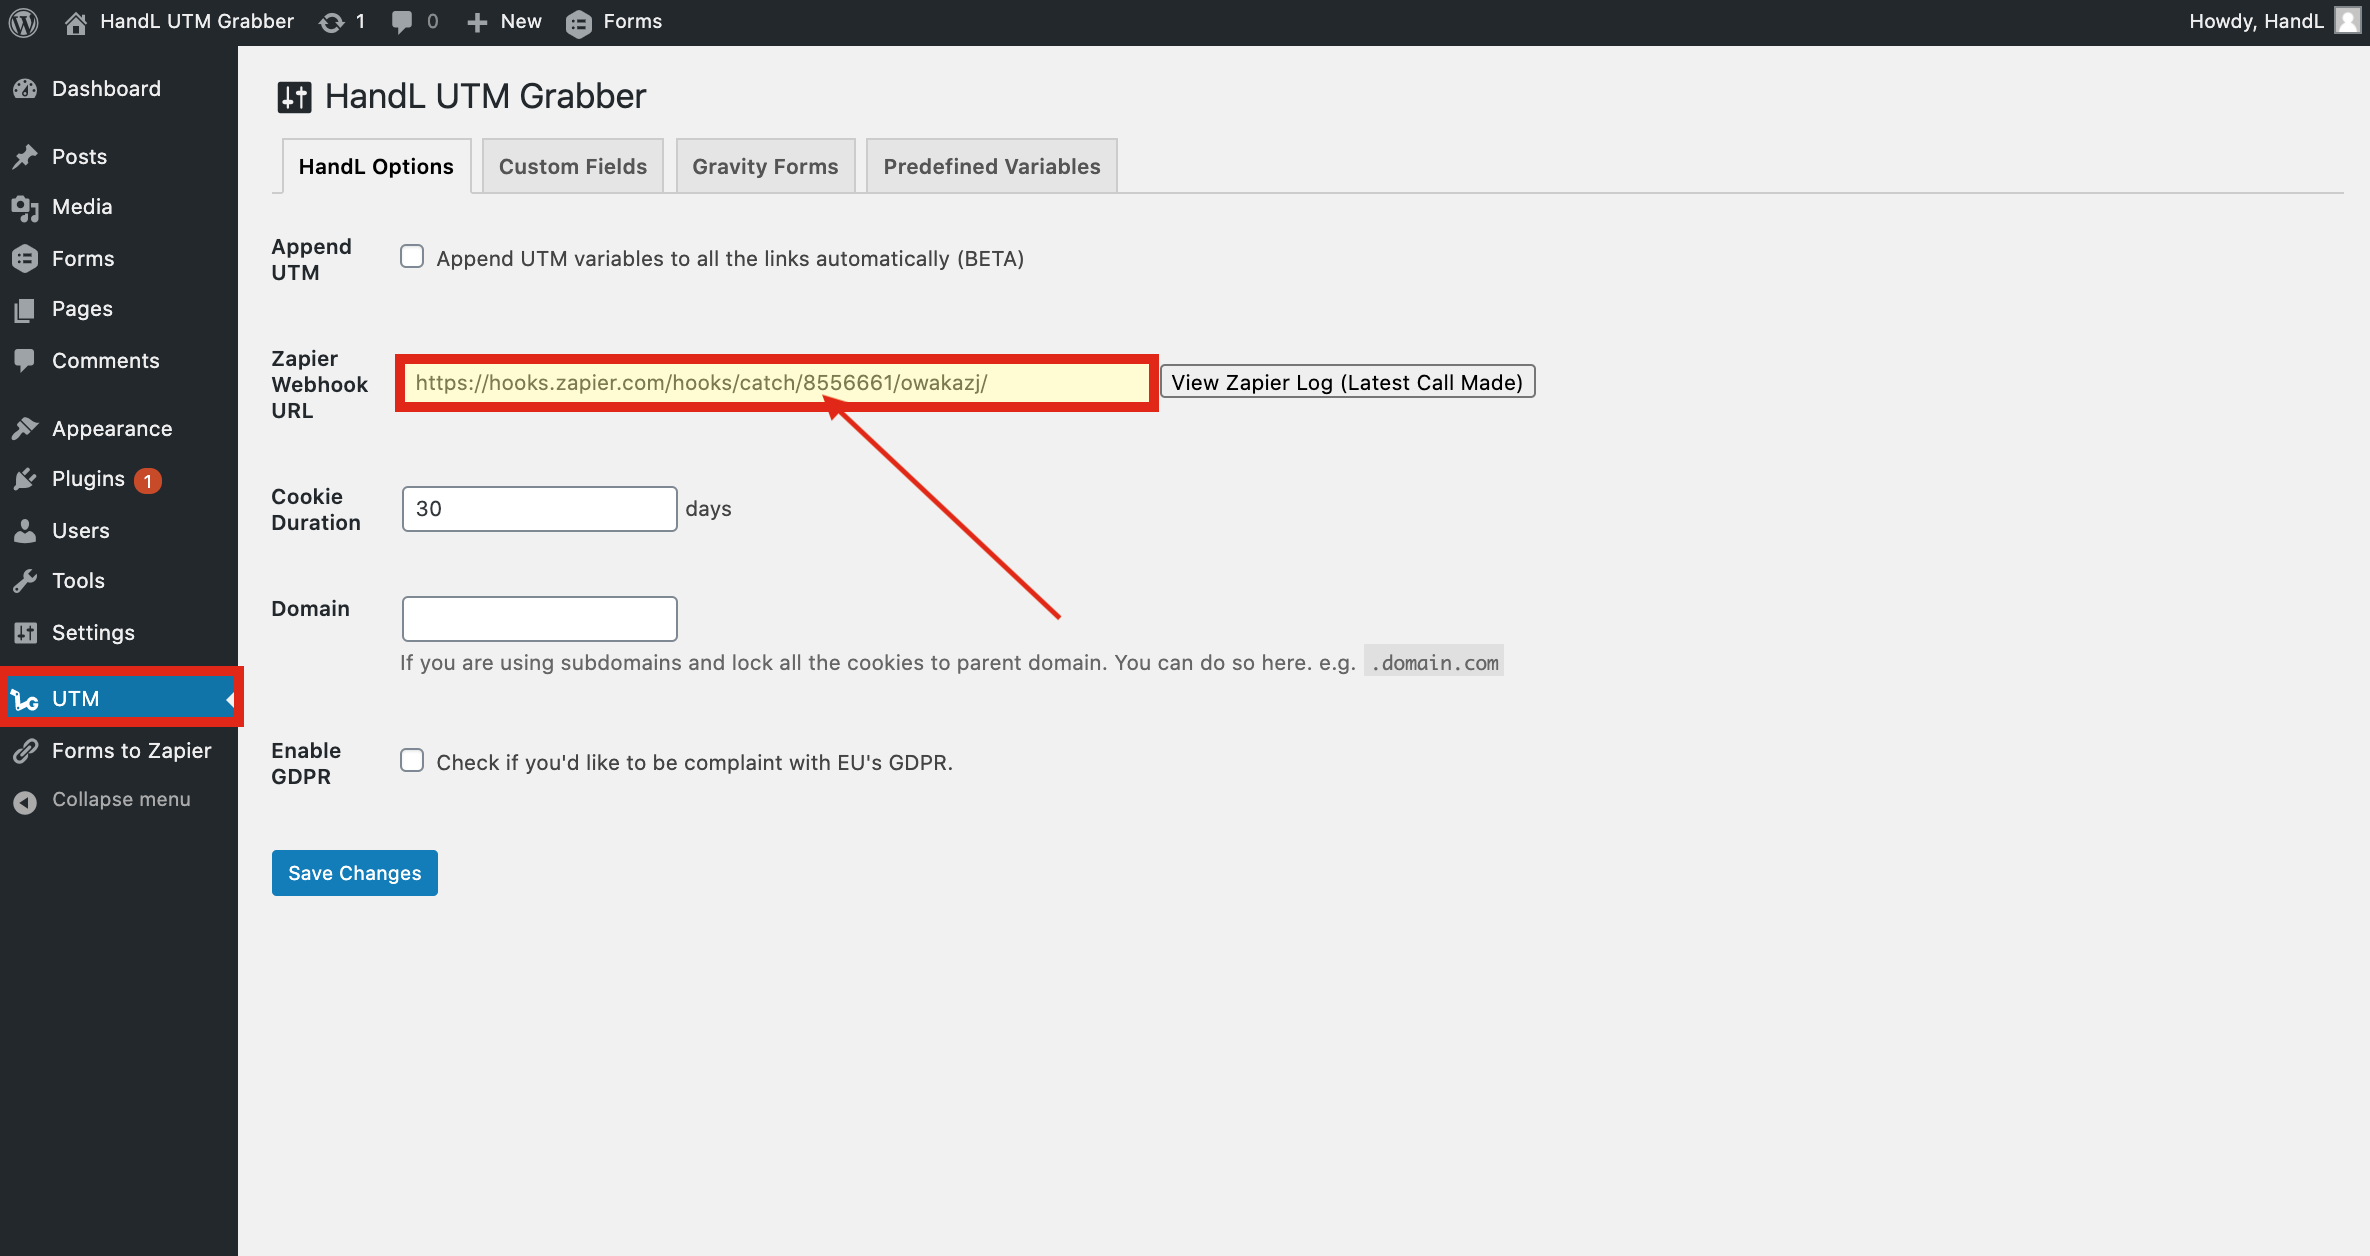Open the Predefined Variables tab

pos(990,166)
